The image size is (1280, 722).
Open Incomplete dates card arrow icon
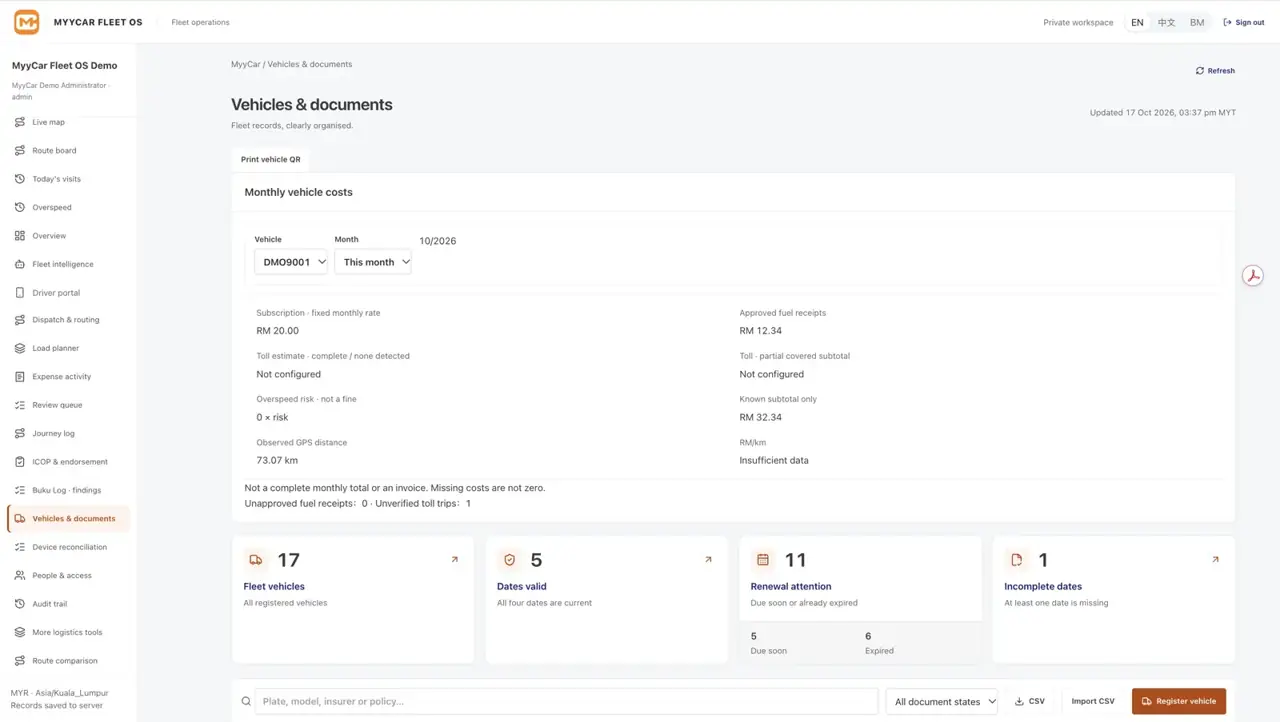(1215, 560)
